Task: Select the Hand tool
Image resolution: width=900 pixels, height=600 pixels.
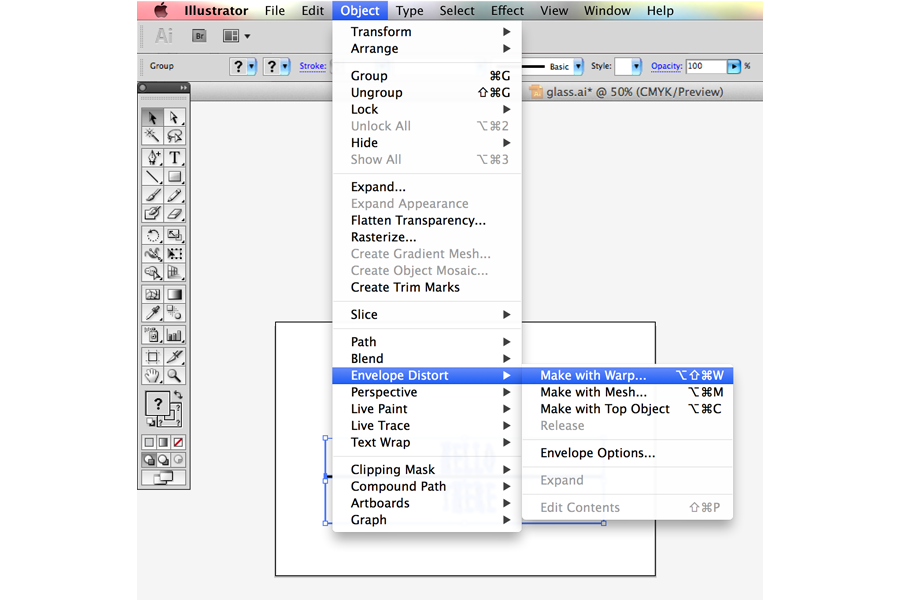Action: tap(153, 376)
